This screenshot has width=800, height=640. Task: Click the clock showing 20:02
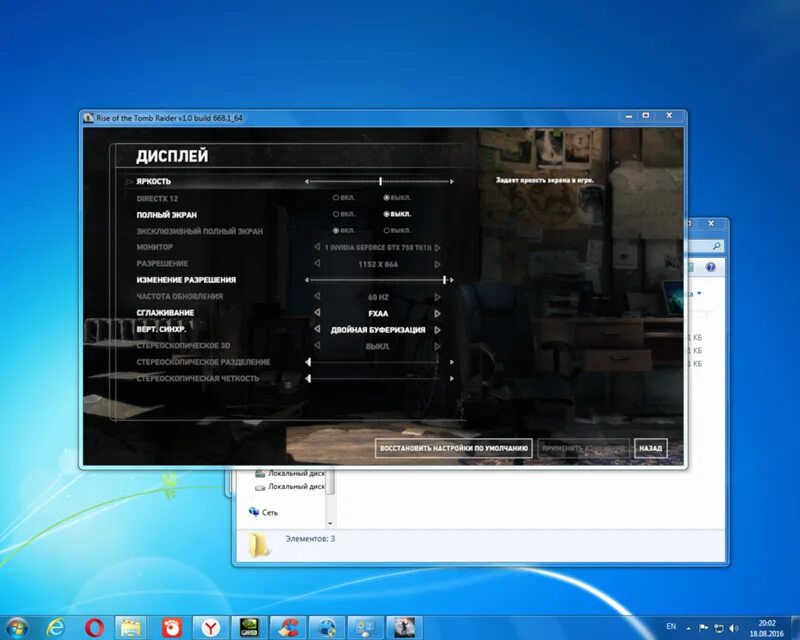(767, 623)
